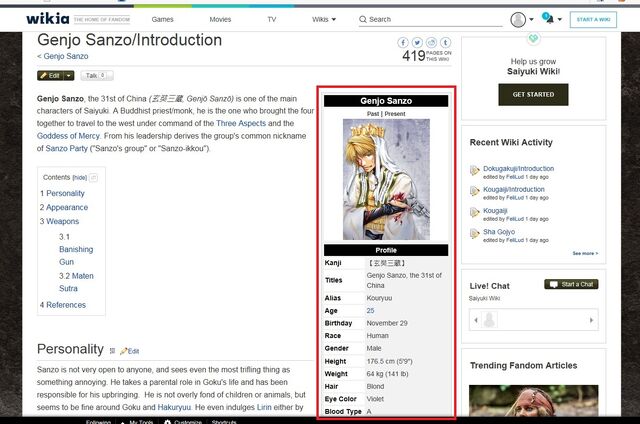Image resolution: width=640 pixels, height=424 pixels.
Task: Click START A WIKI button
Action: pos(593,19)
